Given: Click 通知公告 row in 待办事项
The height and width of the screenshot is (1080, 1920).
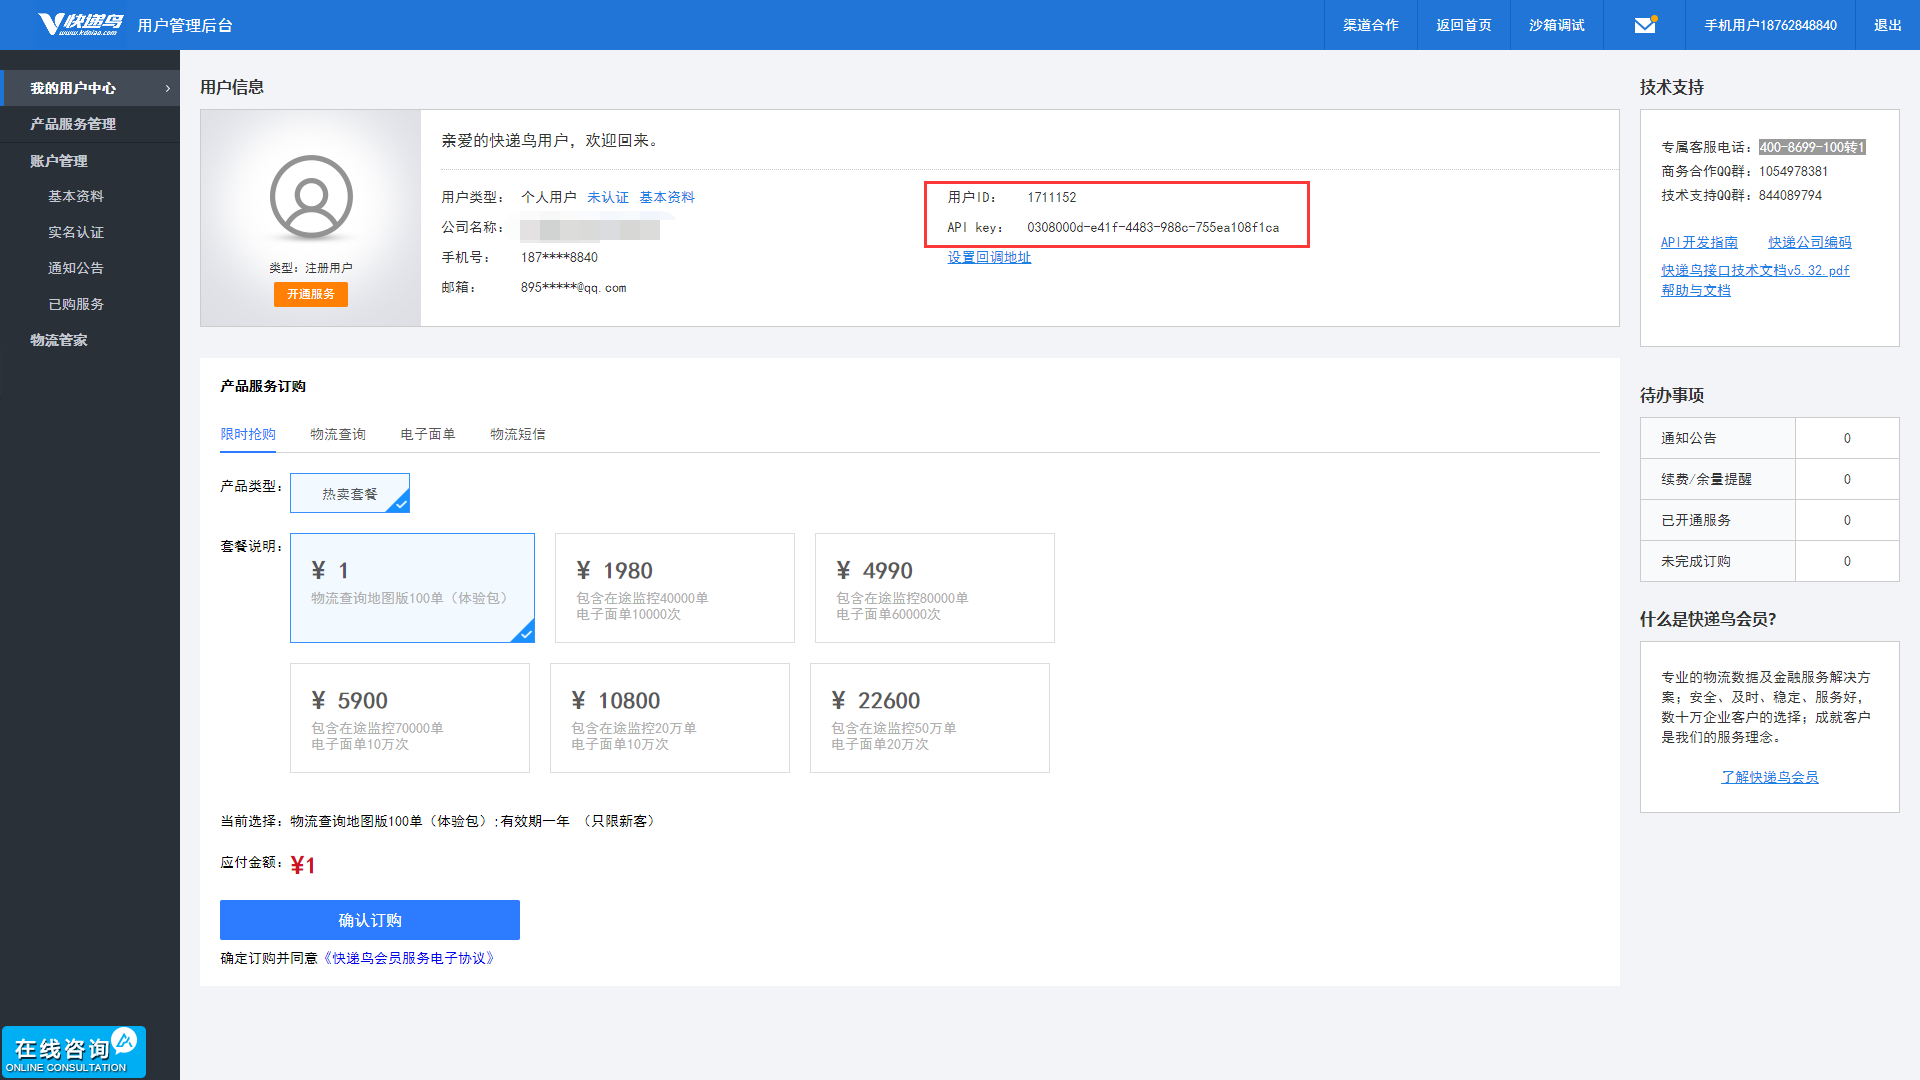Looking at the screenshot, I should [x=1770, y=438].
